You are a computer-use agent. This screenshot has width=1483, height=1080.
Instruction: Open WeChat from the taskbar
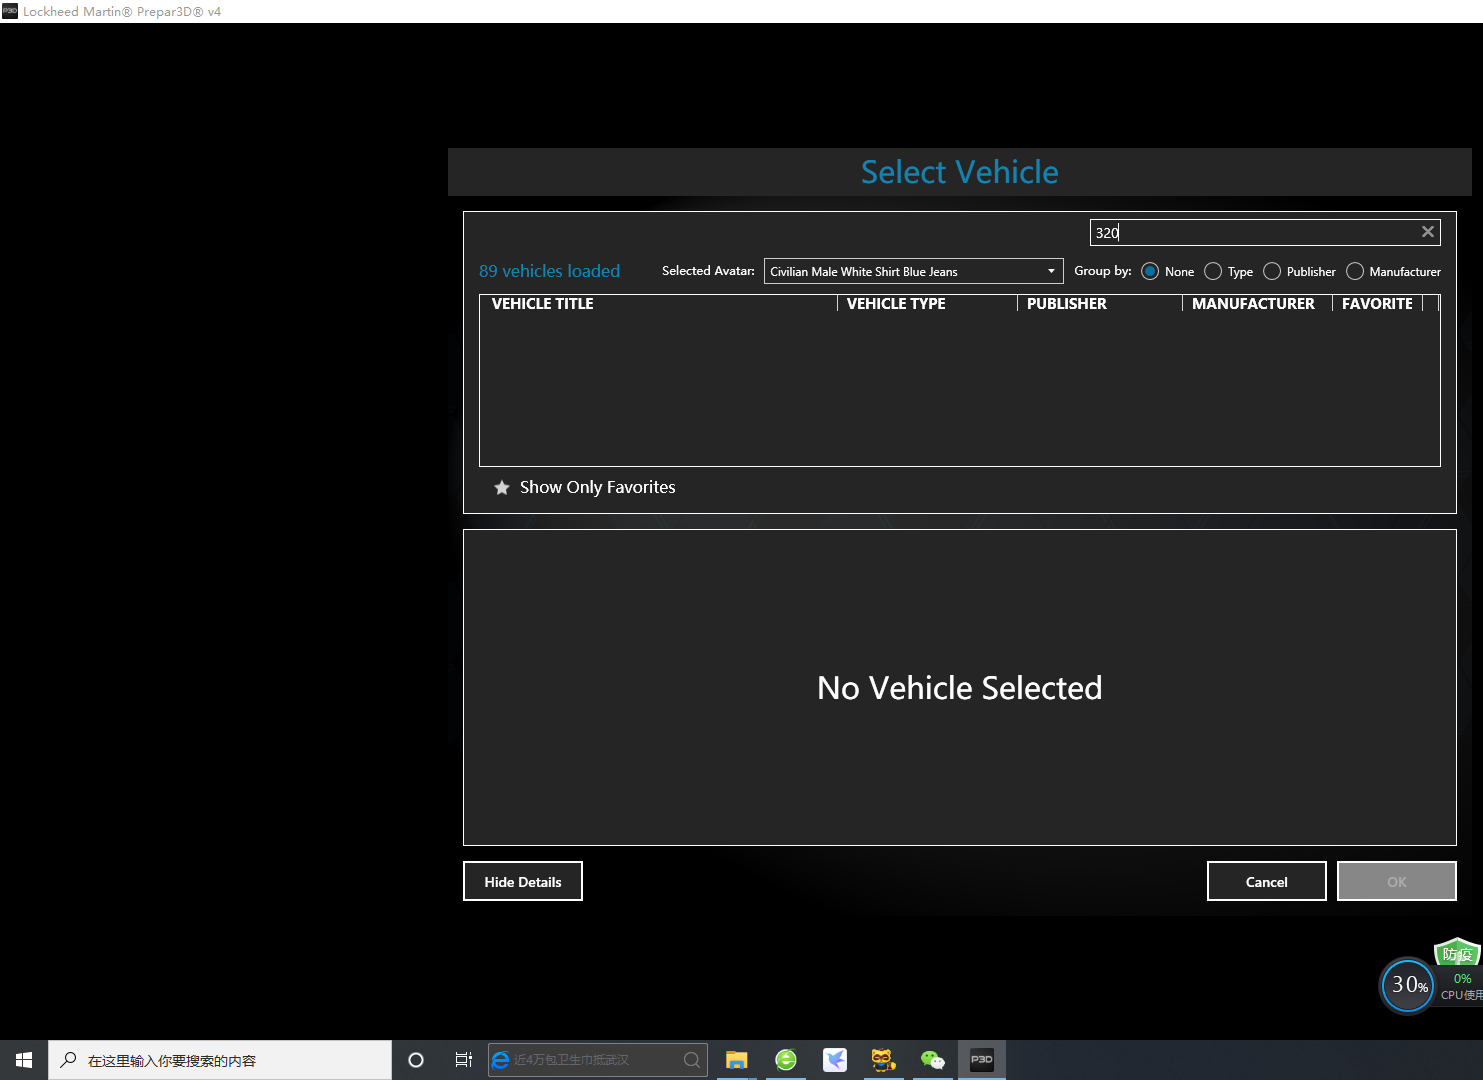coord(932,1060)
